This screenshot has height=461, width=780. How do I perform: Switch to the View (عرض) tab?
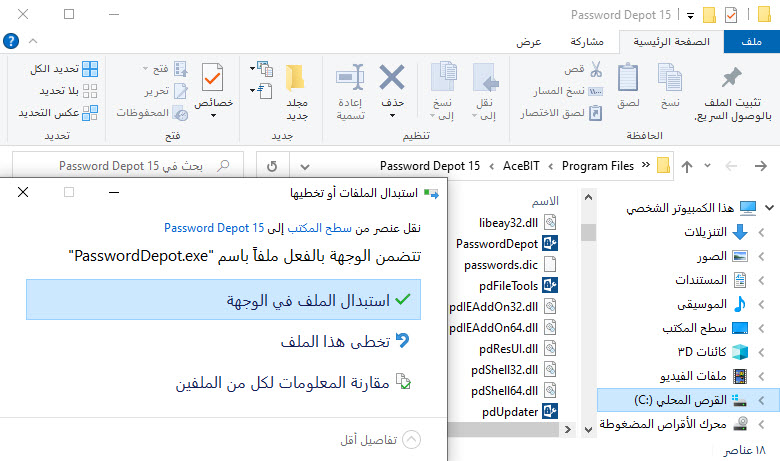(528, 42)
